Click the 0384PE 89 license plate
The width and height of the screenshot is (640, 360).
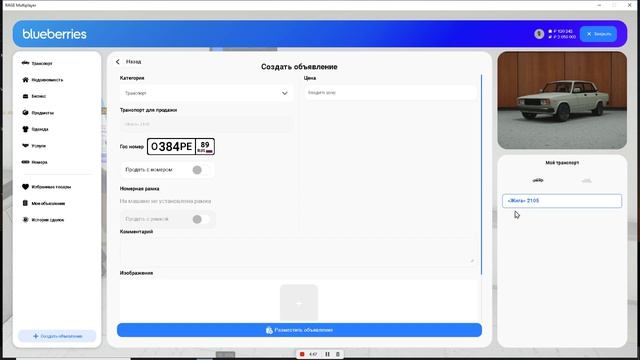pyautogui.click(x=181, y=146)
